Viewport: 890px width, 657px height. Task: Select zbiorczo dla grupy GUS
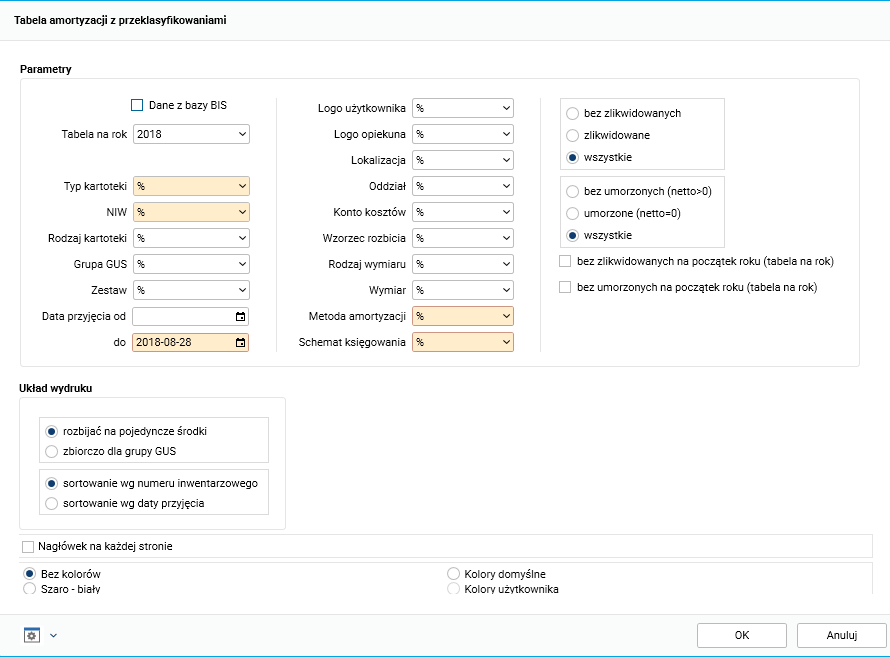tap(52, 451)
